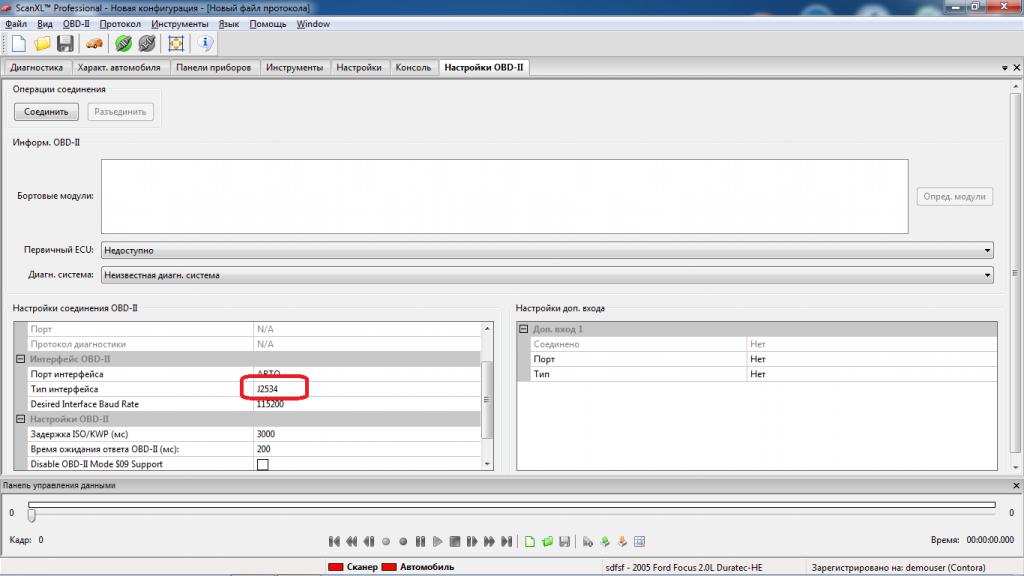
Task: Click the full screen toolbar icon
Action: (176, 43)
